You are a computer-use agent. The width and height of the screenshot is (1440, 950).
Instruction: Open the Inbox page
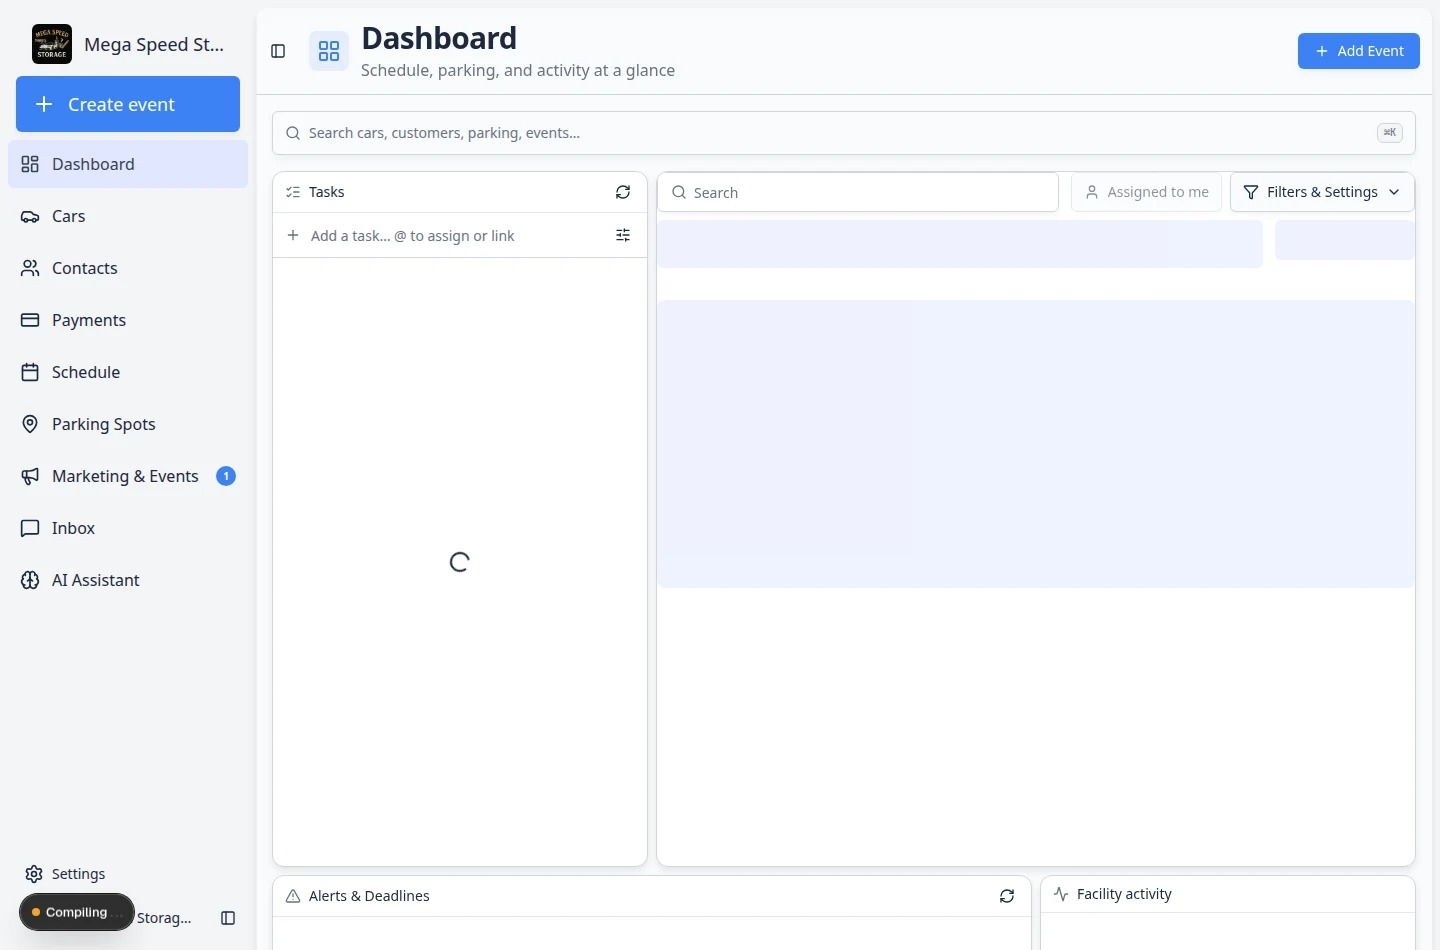click(128, 528)
